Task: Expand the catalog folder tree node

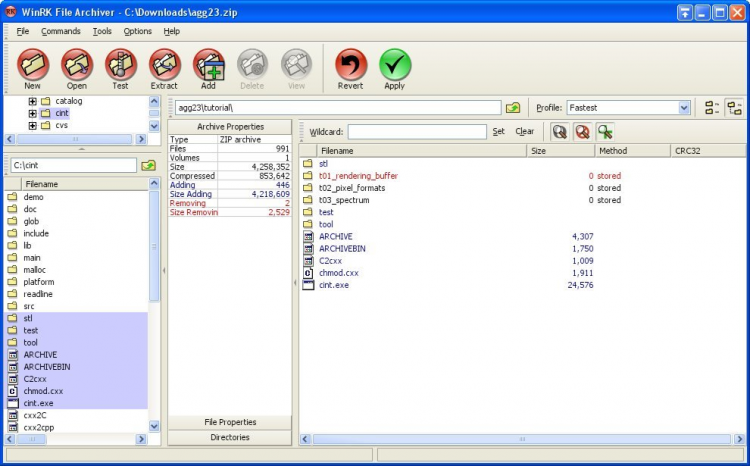Action: 33,101
